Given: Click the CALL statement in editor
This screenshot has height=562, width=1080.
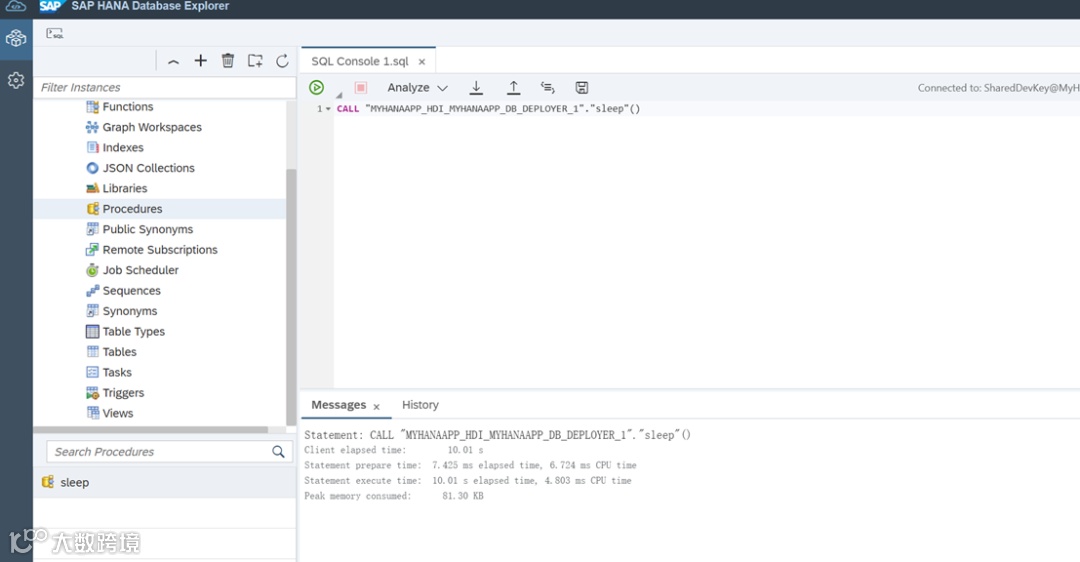Looking at the screenshot, I should pos(488,109).
